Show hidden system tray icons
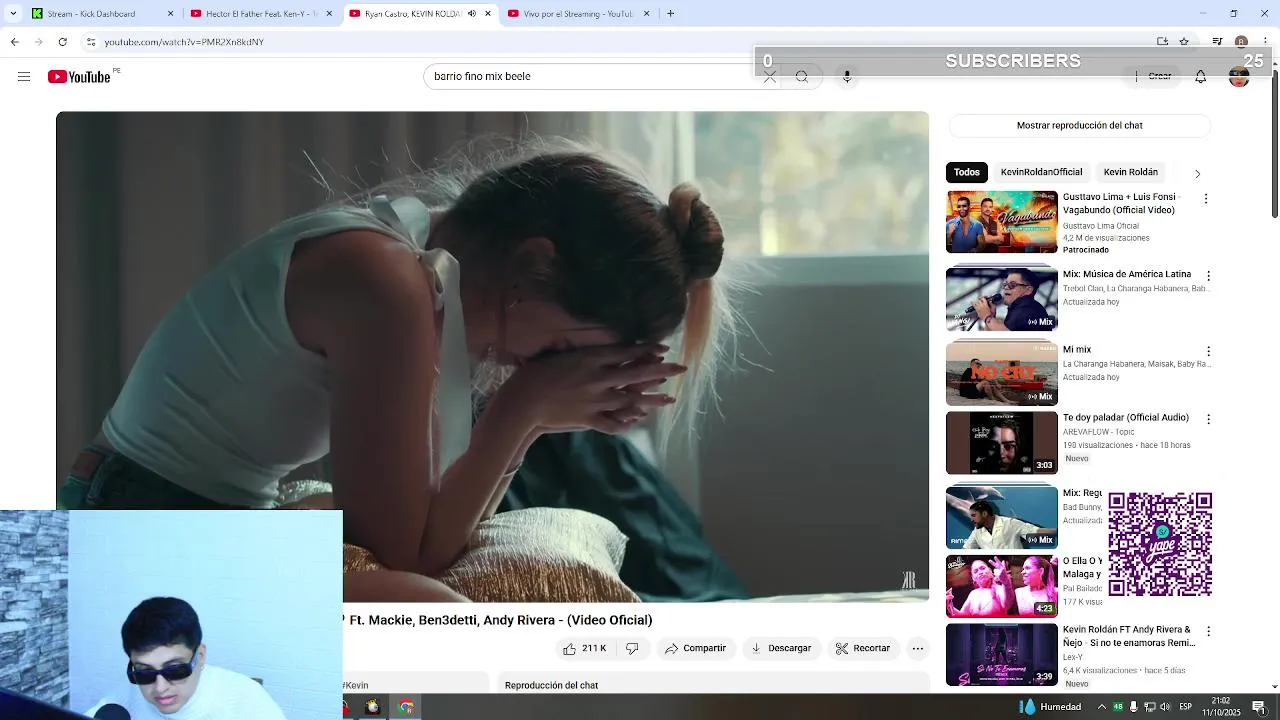This screenshot has height=720, width=1280. pyautogui.click(x=1102, y=707)
